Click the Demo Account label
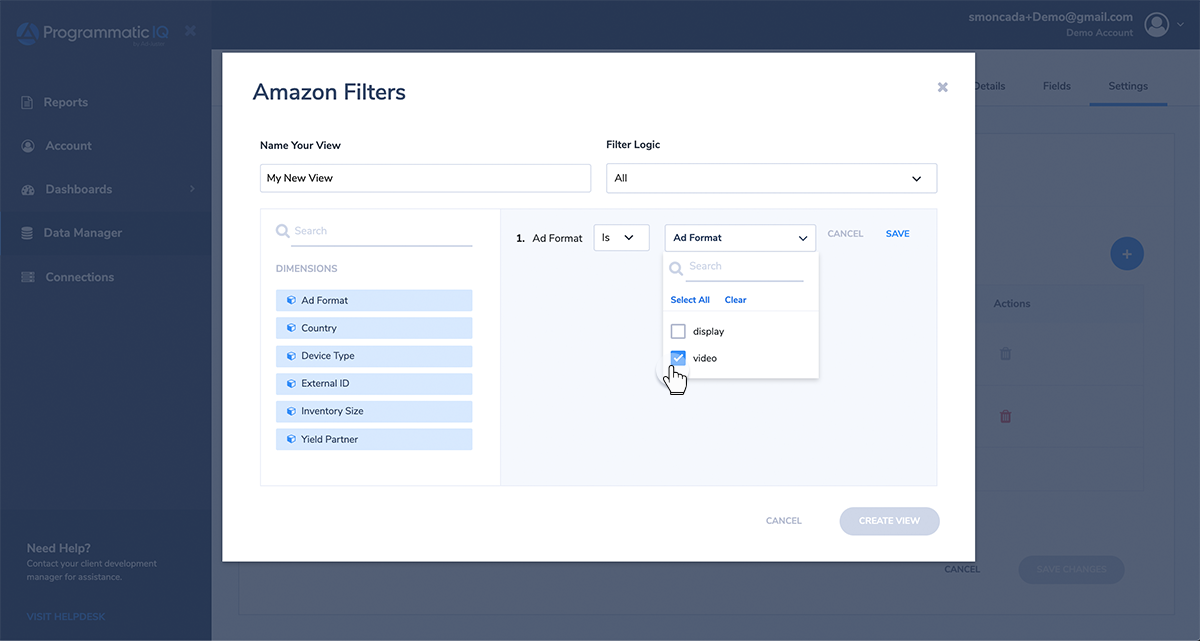This screenshot has width=1200, height=641. click(x=1100, y=33)
